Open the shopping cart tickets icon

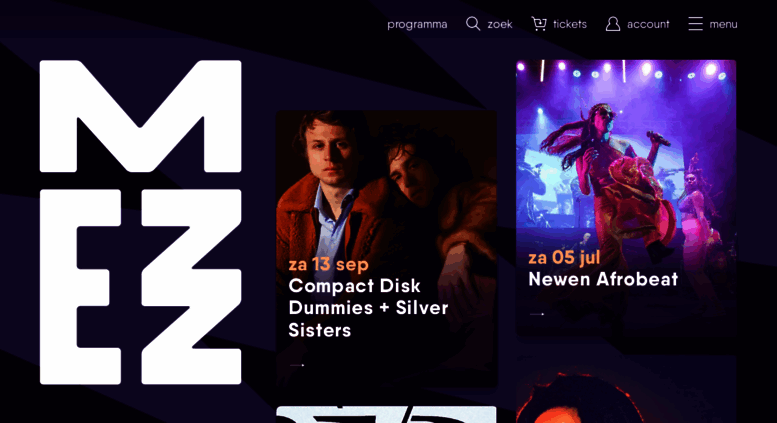pyautogui.click(x=539, y=24)
